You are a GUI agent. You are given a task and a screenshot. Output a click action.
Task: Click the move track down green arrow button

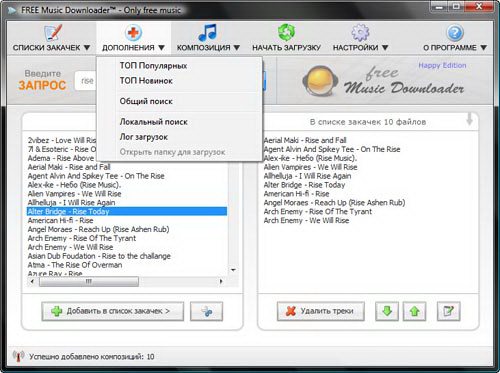387,311
